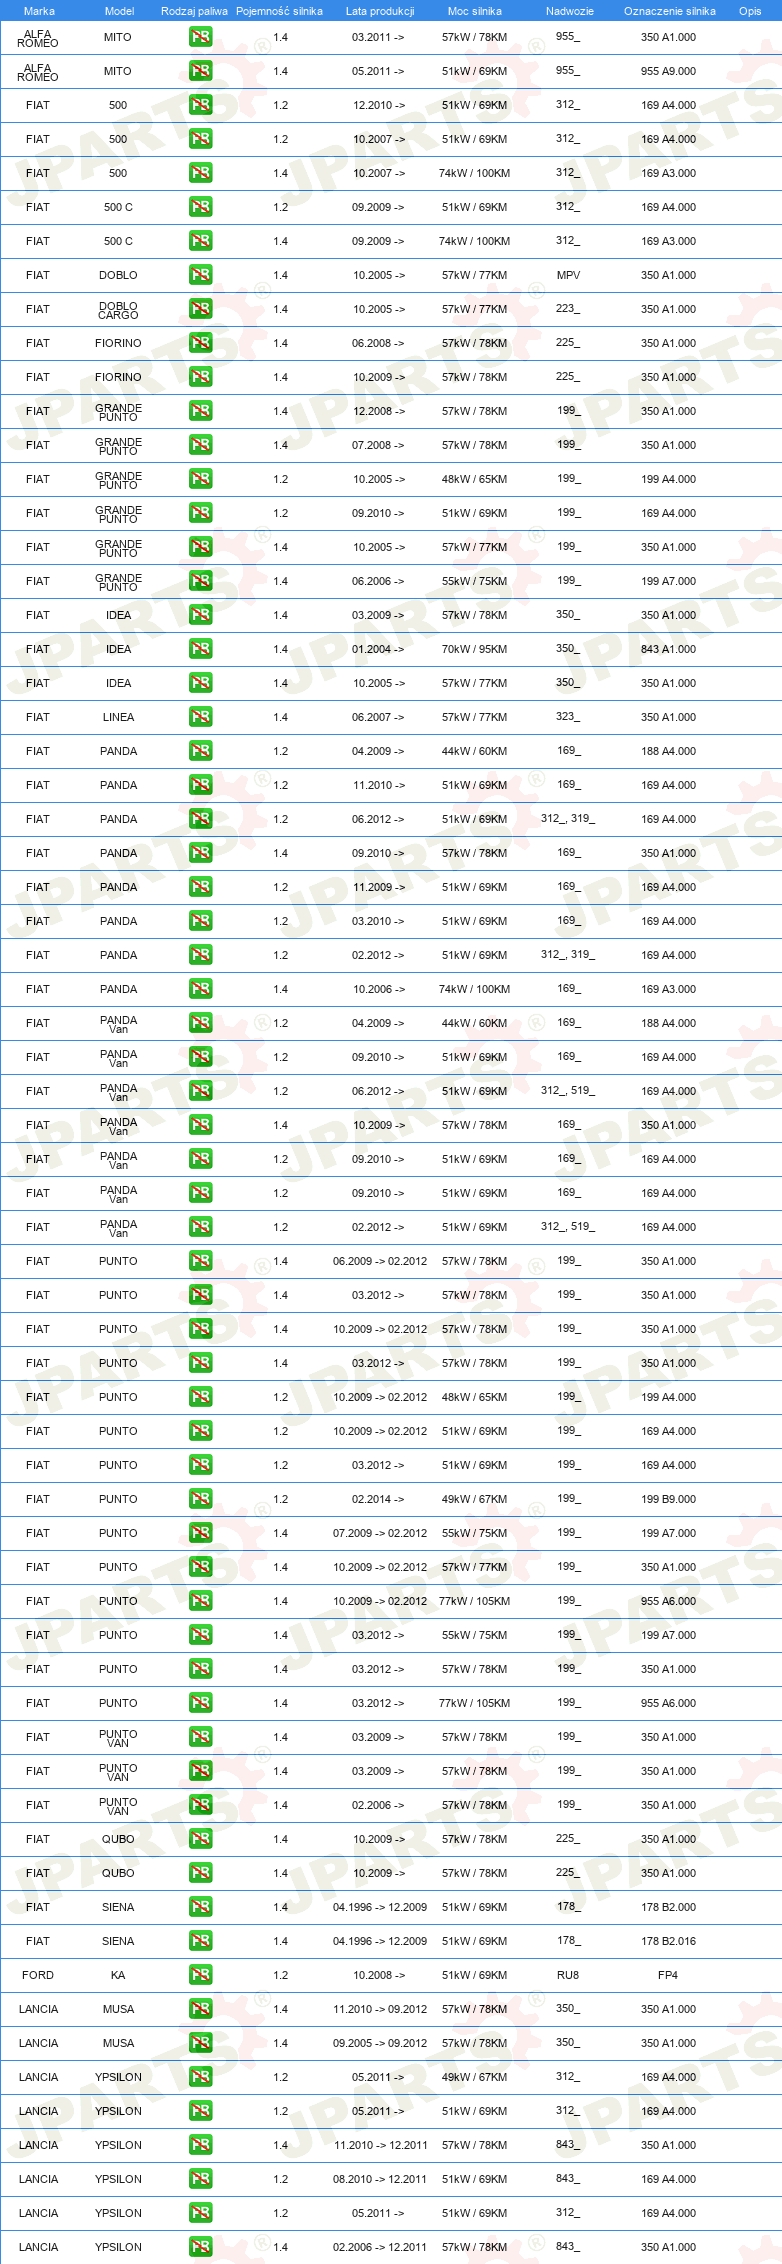Click production date 08.2010 -> 12.2011

pos(380,2179)
